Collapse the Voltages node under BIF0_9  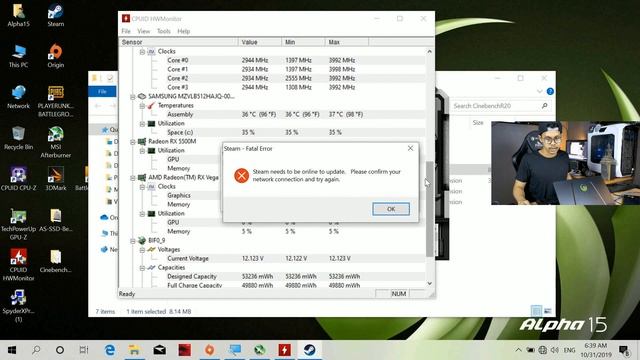pyautogui.click(x=142, y=249)
